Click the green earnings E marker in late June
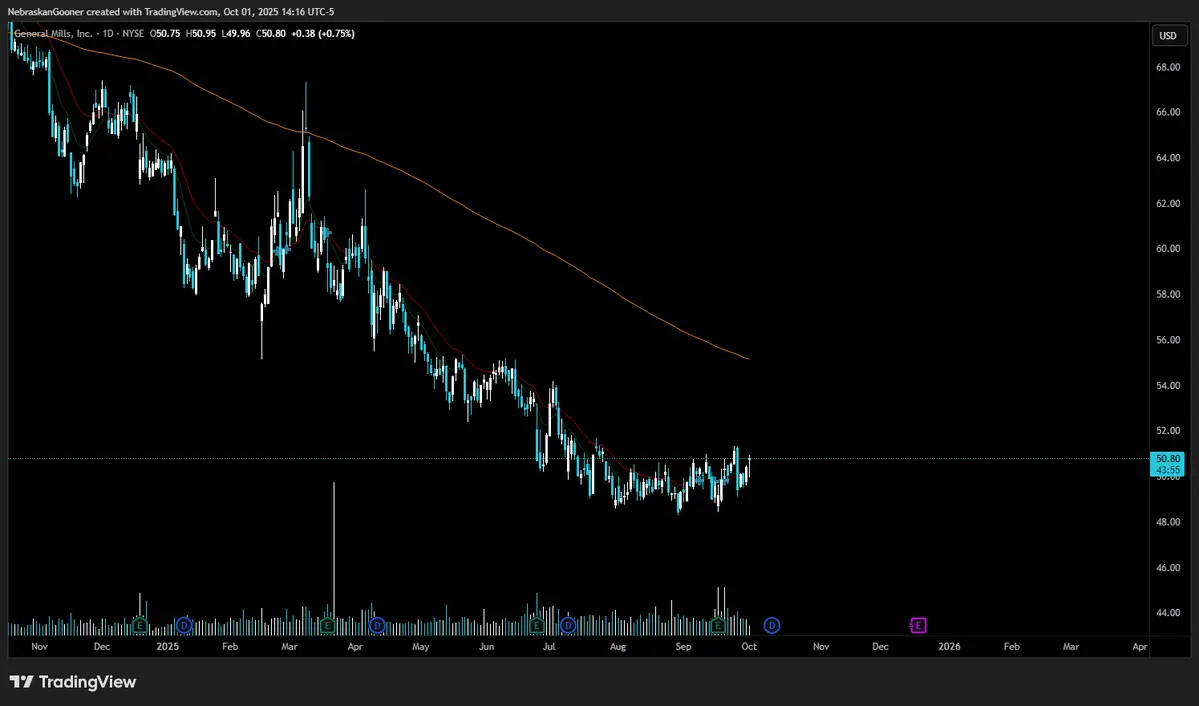 pyautogui.click(x=537, y=626)
